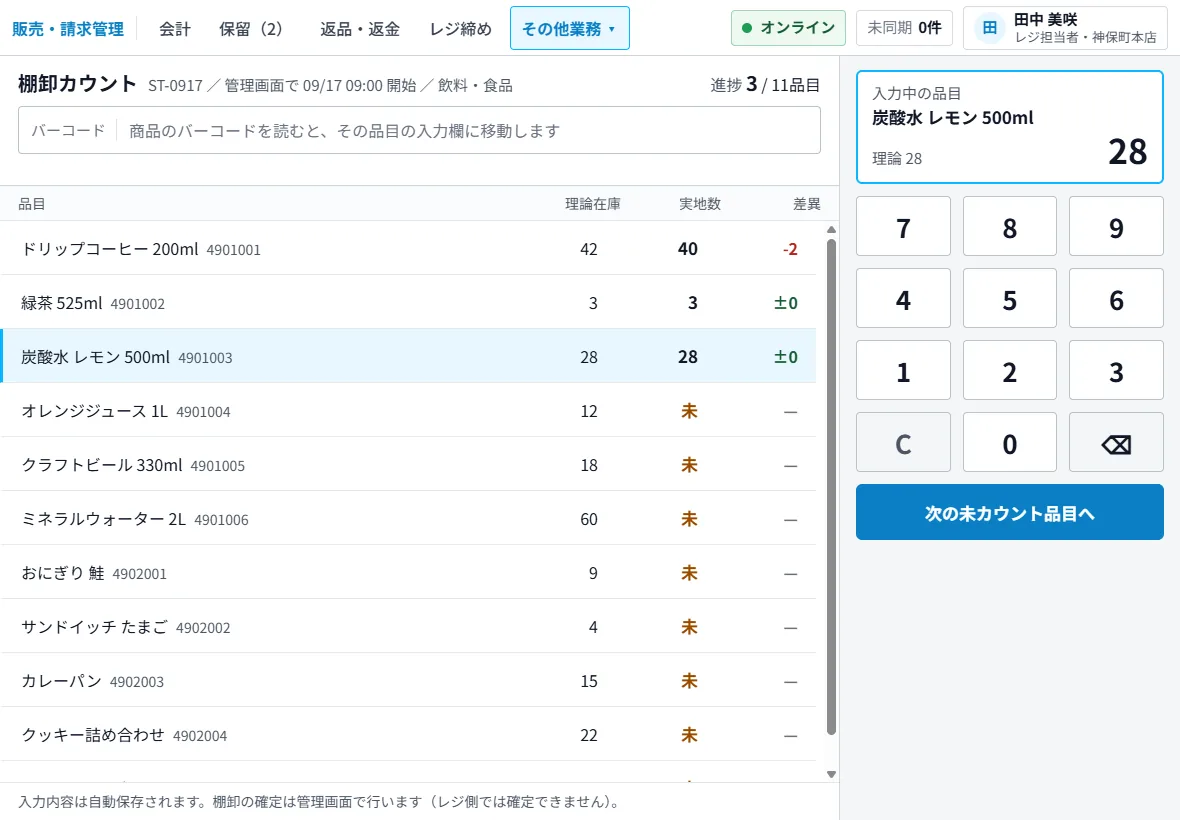Tap keypad digit 1

coord(903,370)
